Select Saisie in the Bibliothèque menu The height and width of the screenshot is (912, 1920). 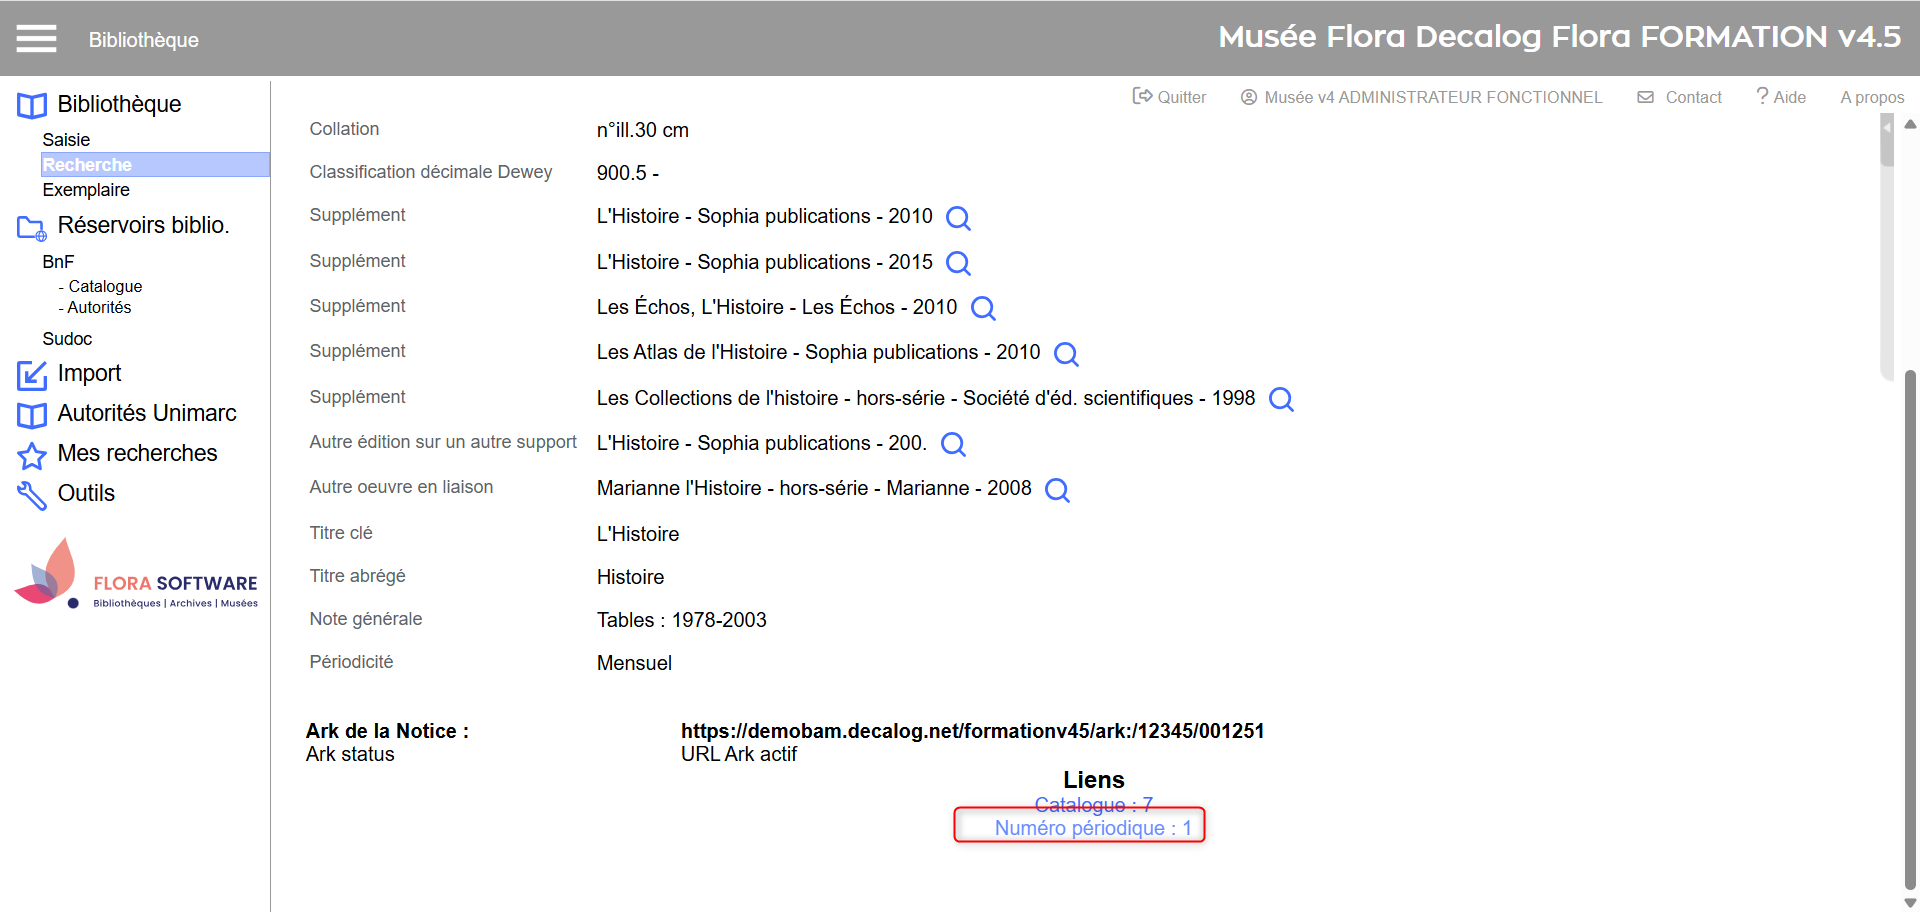pyautogui.click(x=66, y=140)
